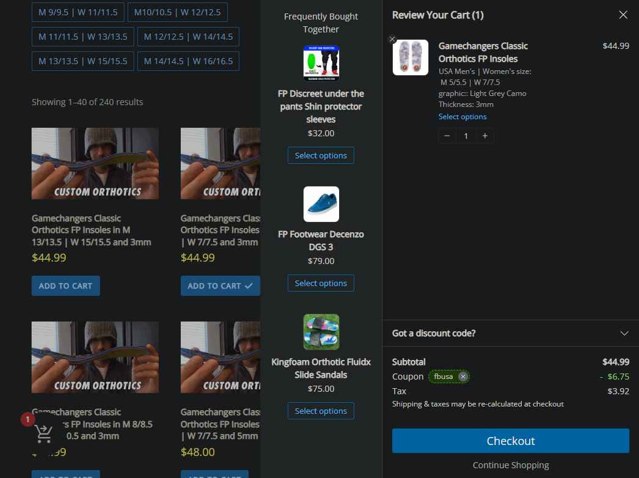Click 'Showing 1–40 of 240 results' text
This screenshot has width=639, height=478.
click(x=87, y=102)
